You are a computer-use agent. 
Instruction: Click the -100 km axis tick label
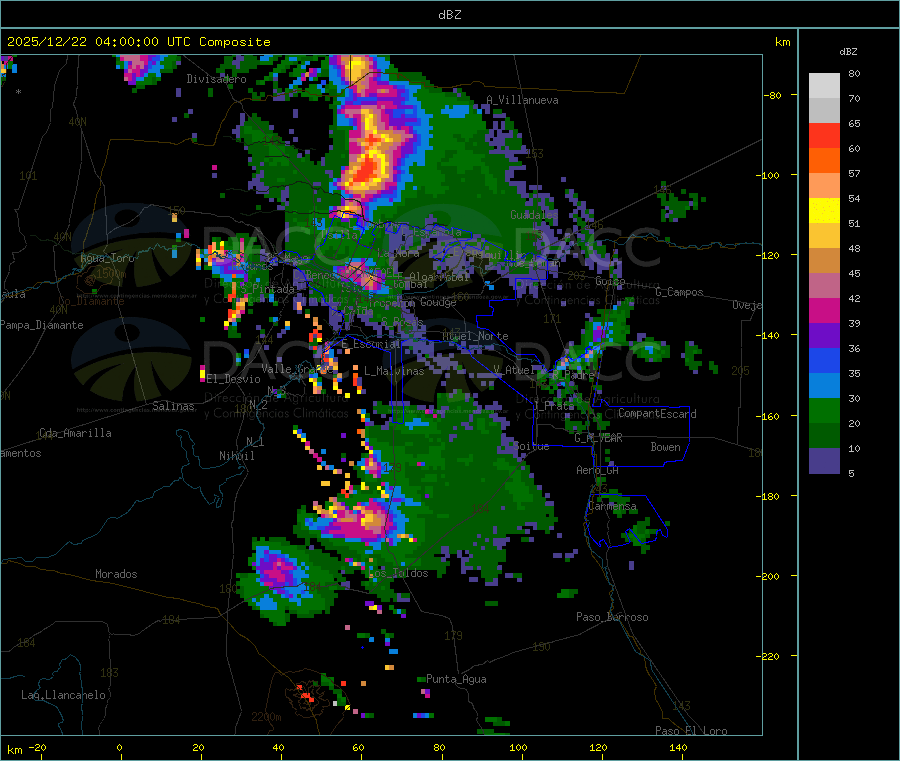point(767,175)
